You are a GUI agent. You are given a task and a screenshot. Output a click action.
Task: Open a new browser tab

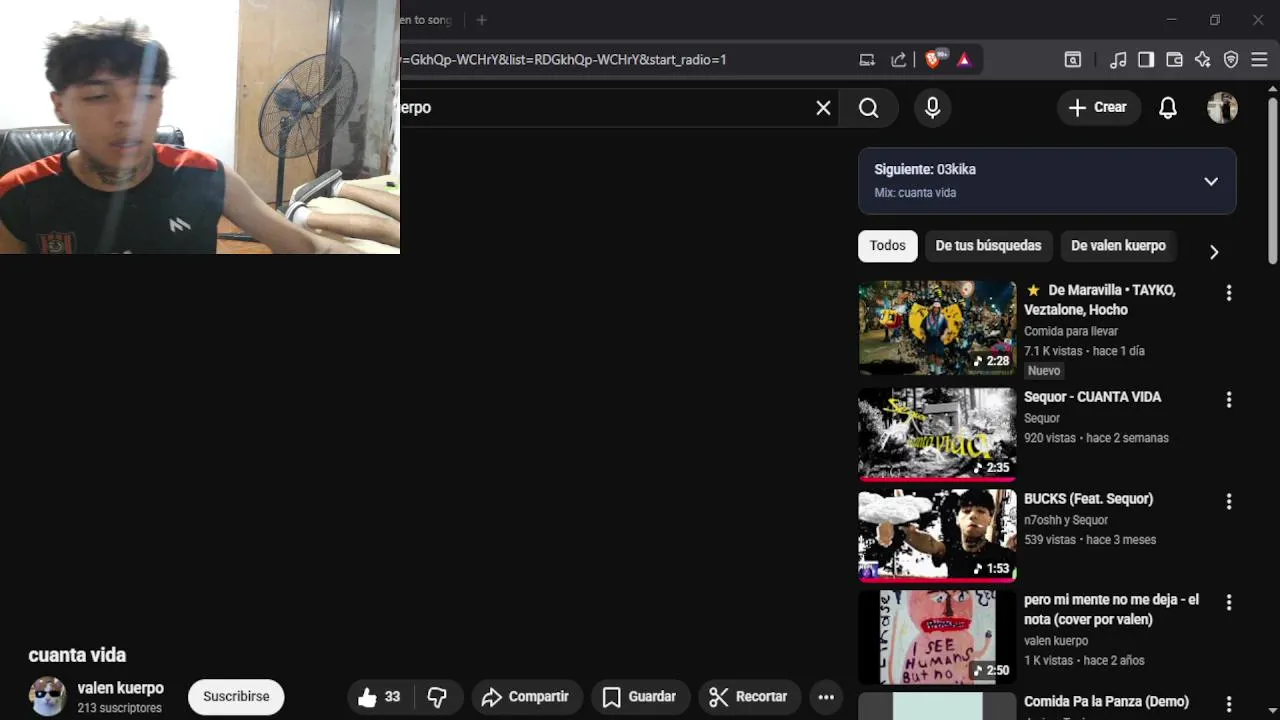point(481,20)
